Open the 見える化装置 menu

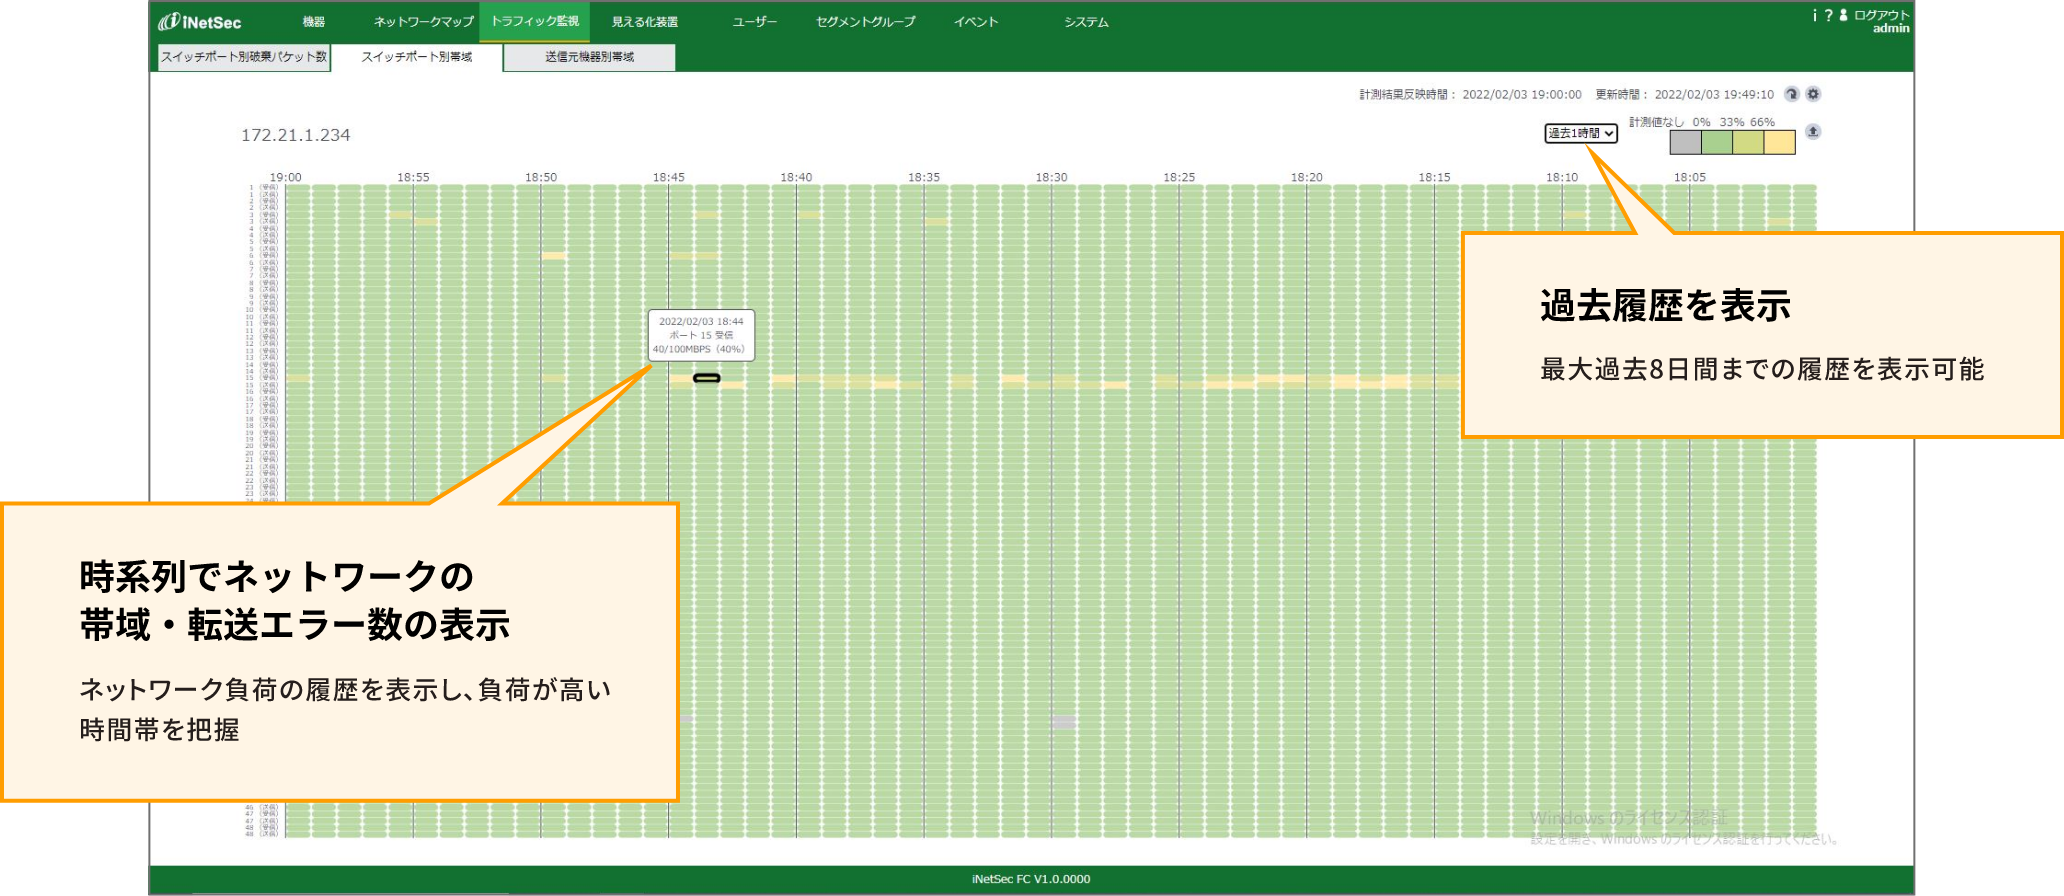point(645,22)
